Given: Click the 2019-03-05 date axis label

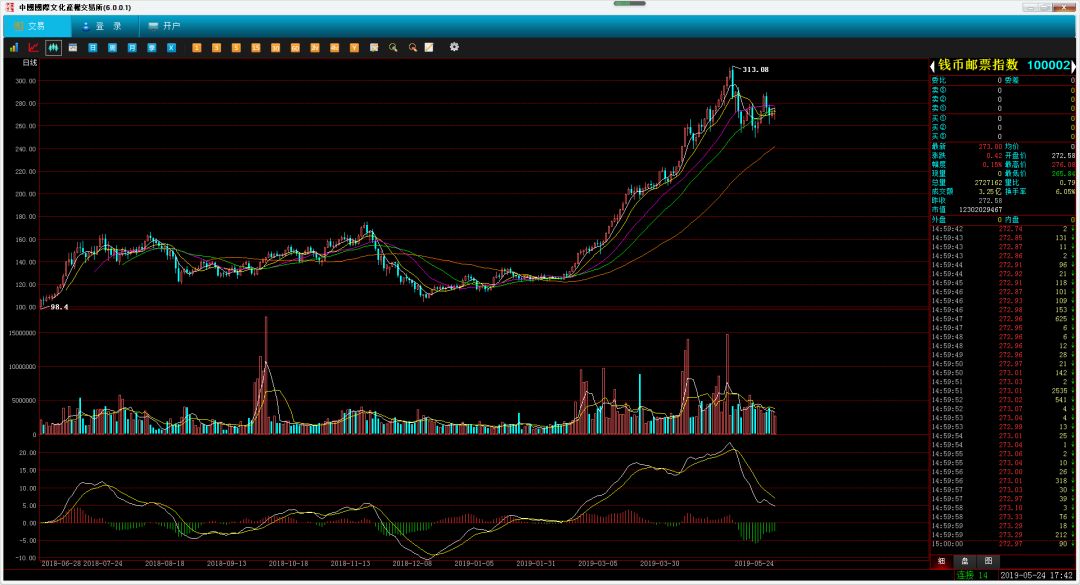Looking at the screenshot, I should click(x=597, y=564).
